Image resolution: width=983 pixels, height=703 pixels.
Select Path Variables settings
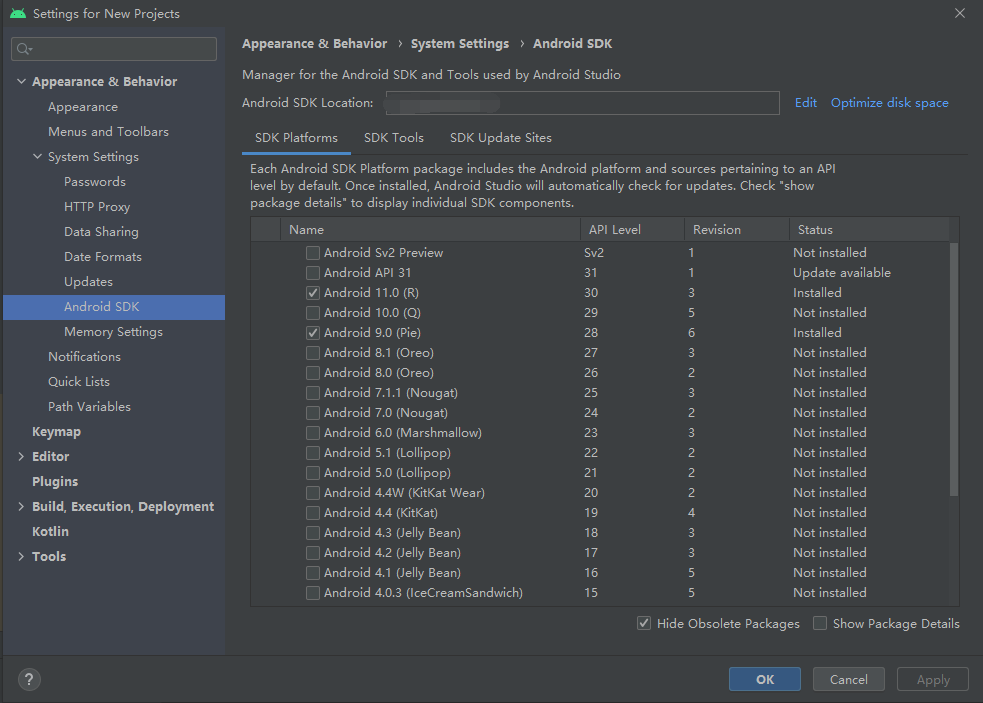click(90, 406)
